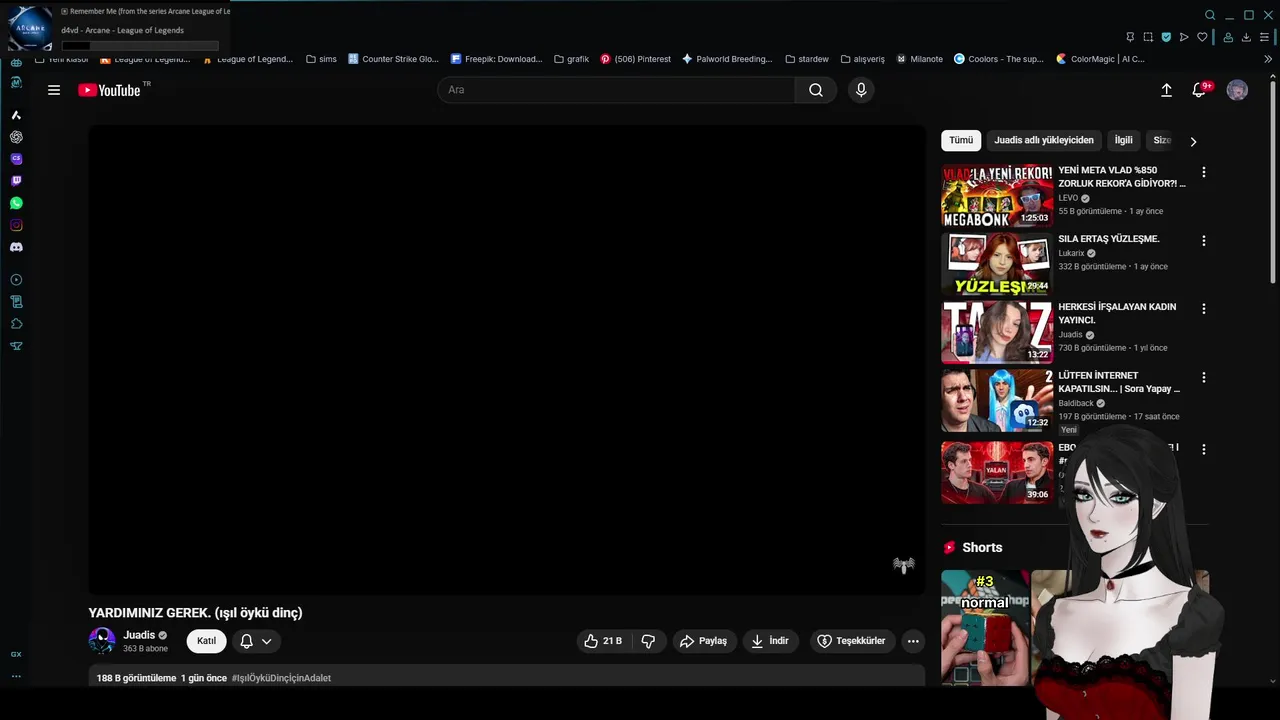Open the Milanote bookmark
This screenshot has width=1280, height=720.
coord(919,59)
